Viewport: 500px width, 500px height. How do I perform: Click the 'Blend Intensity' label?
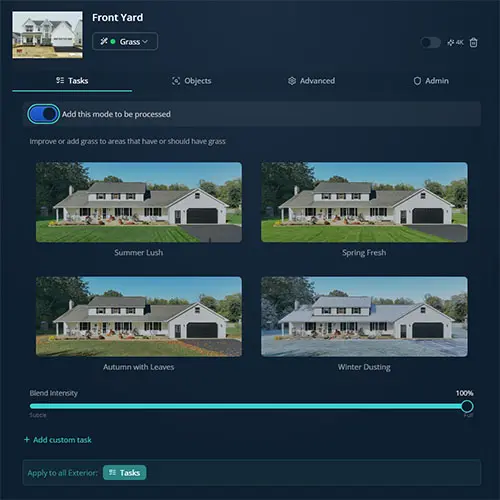(54, 393)
